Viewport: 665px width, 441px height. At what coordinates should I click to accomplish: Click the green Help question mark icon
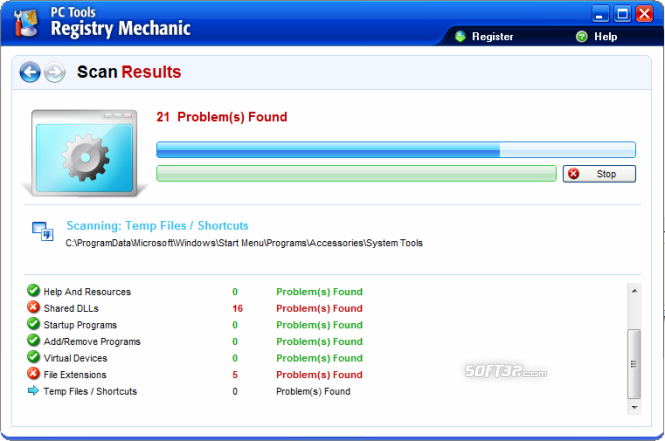click(x=581, y=36)
